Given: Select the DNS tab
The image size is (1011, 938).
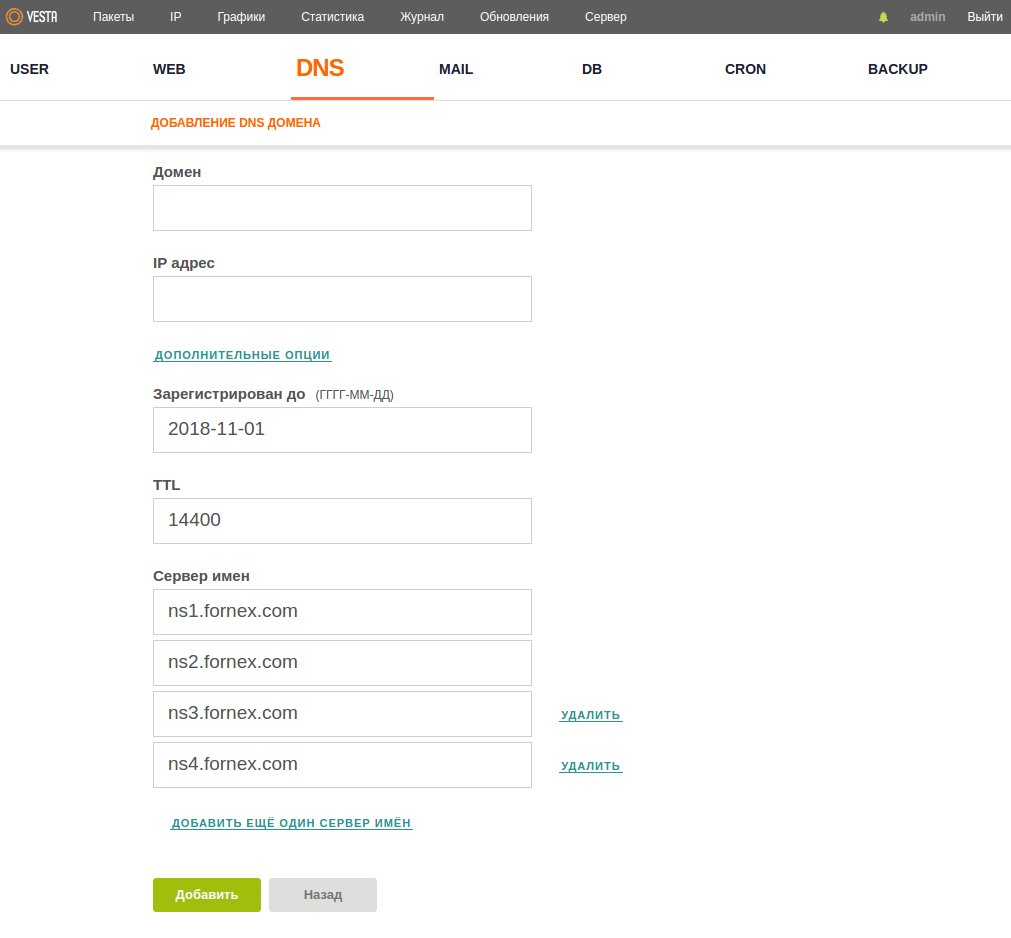Looking at the screenshot, I should 320,68.
